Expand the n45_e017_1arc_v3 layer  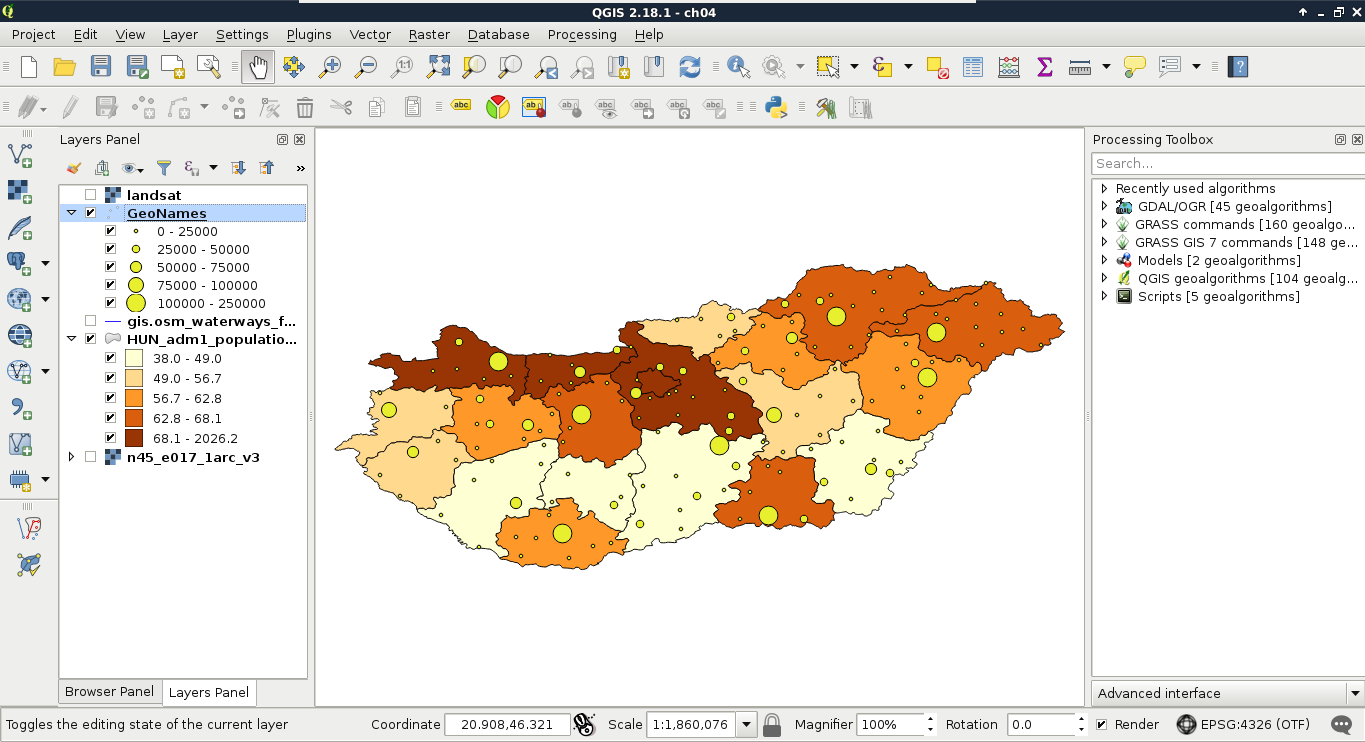(71, 457)
